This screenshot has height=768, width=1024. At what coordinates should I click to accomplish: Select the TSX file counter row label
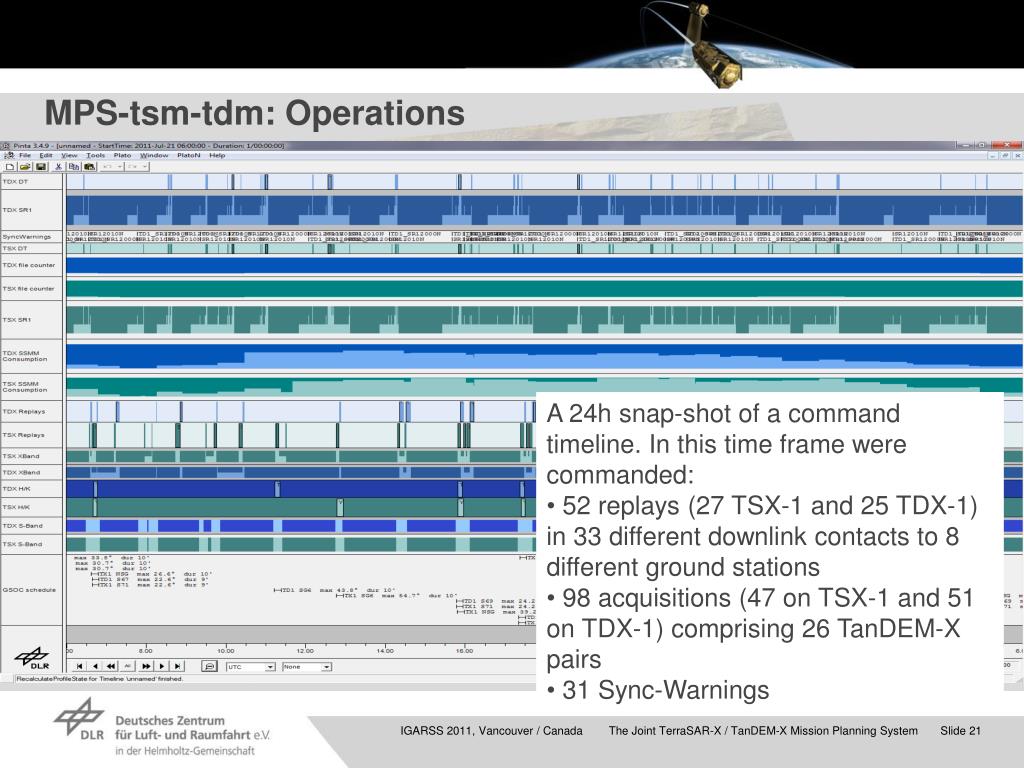[31, 289]
